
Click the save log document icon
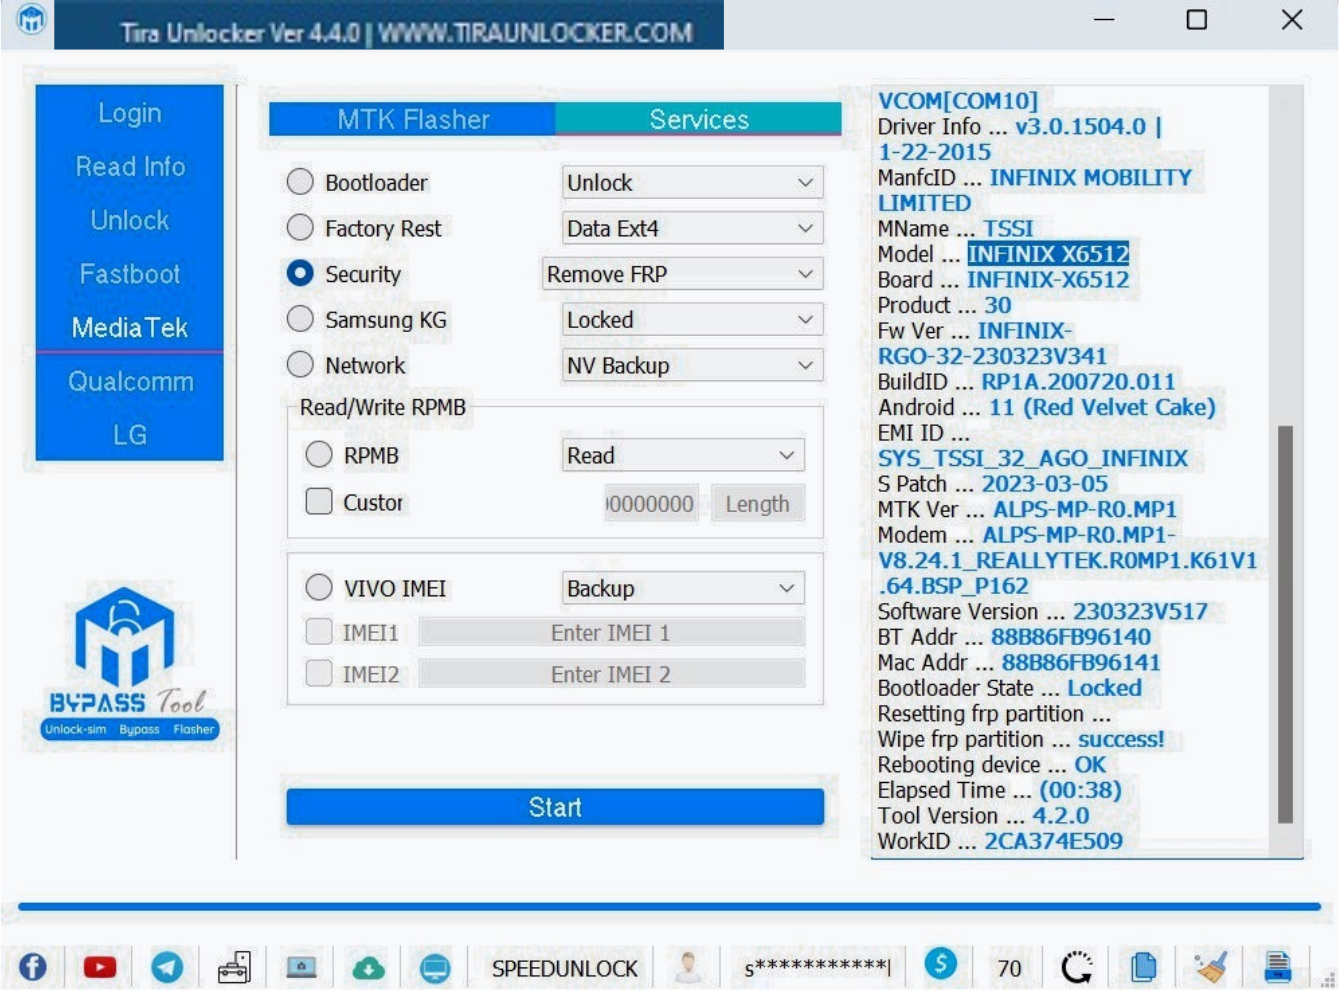[1277, 967]
